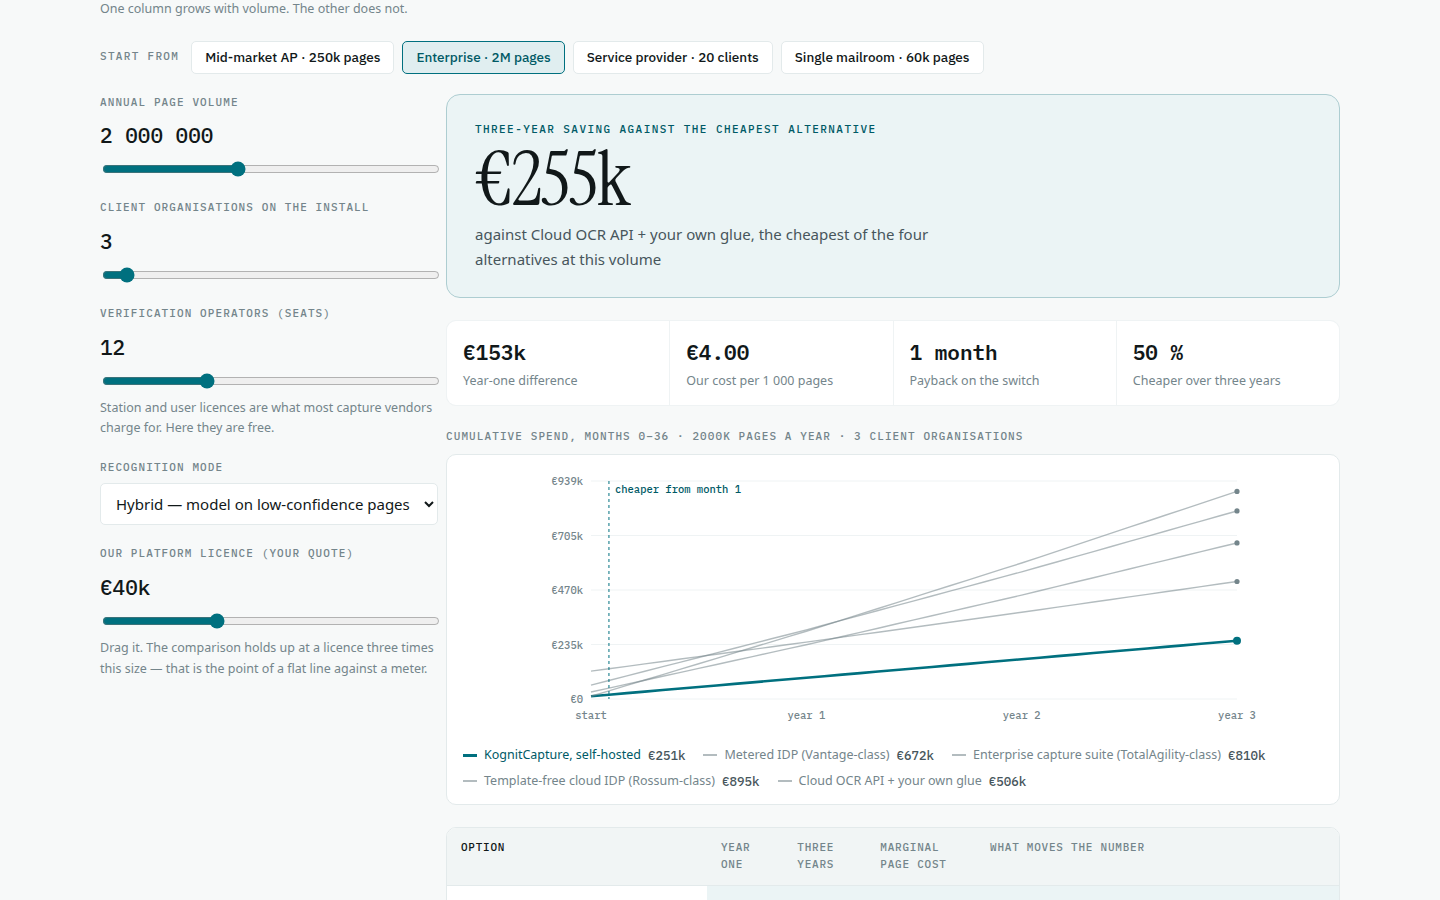Click the annual page volume slider handle
The height and width of the screenshot is (900, 1440).
238,169
